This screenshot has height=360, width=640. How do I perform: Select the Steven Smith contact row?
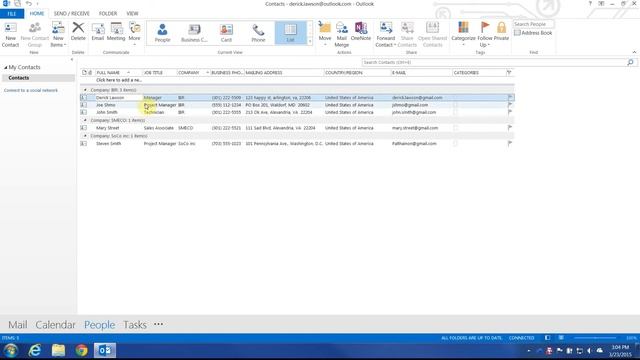click(x=297, y=144)
